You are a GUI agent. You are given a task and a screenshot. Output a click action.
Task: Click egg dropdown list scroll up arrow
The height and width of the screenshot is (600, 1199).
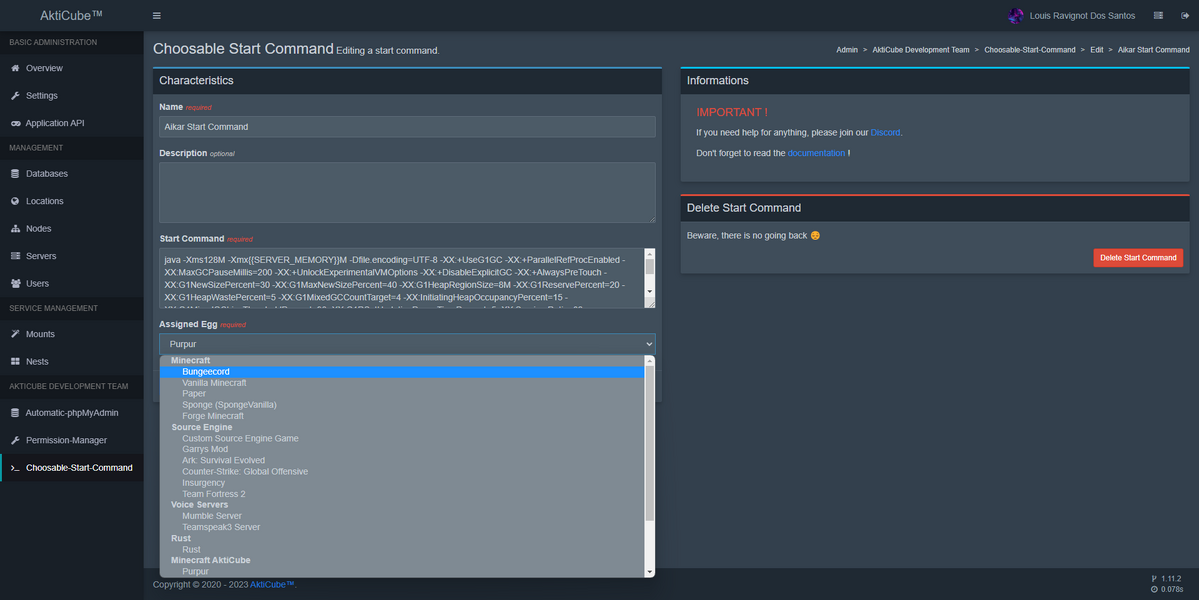coord(650,361)
